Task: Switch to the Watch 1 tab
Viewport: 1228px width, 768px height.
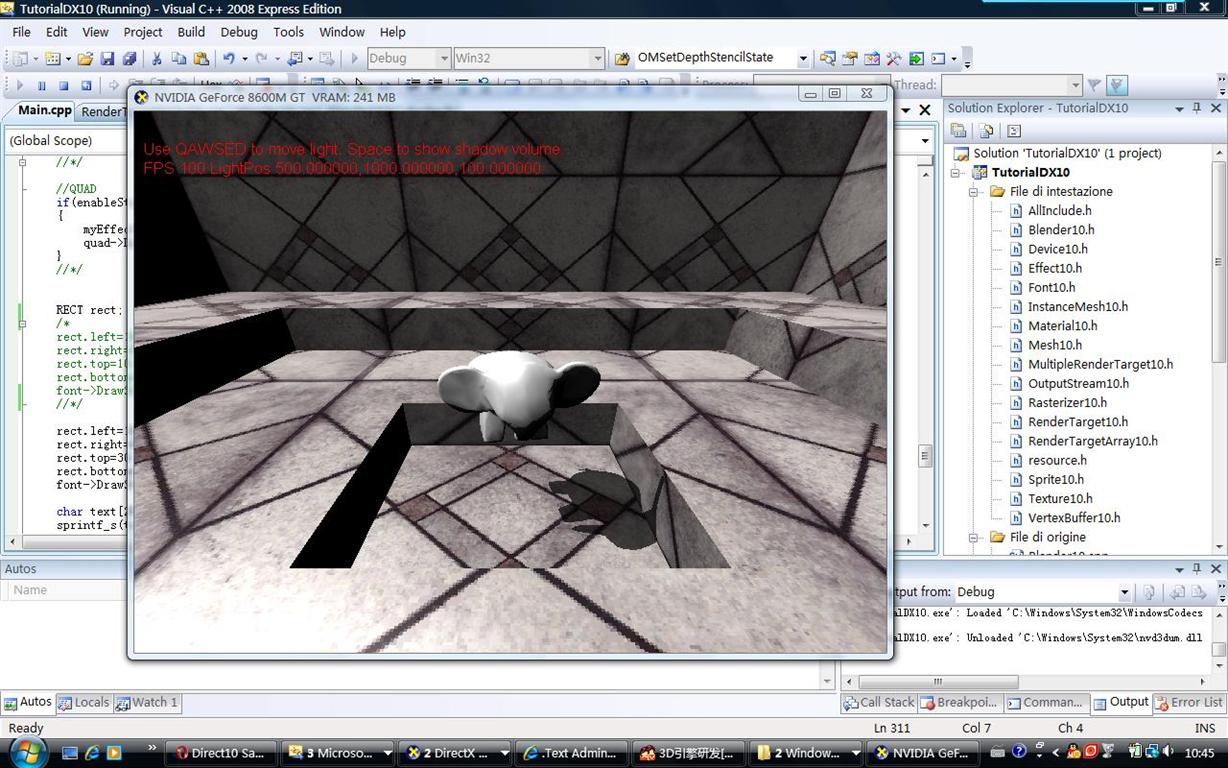Action: (147, 702)
